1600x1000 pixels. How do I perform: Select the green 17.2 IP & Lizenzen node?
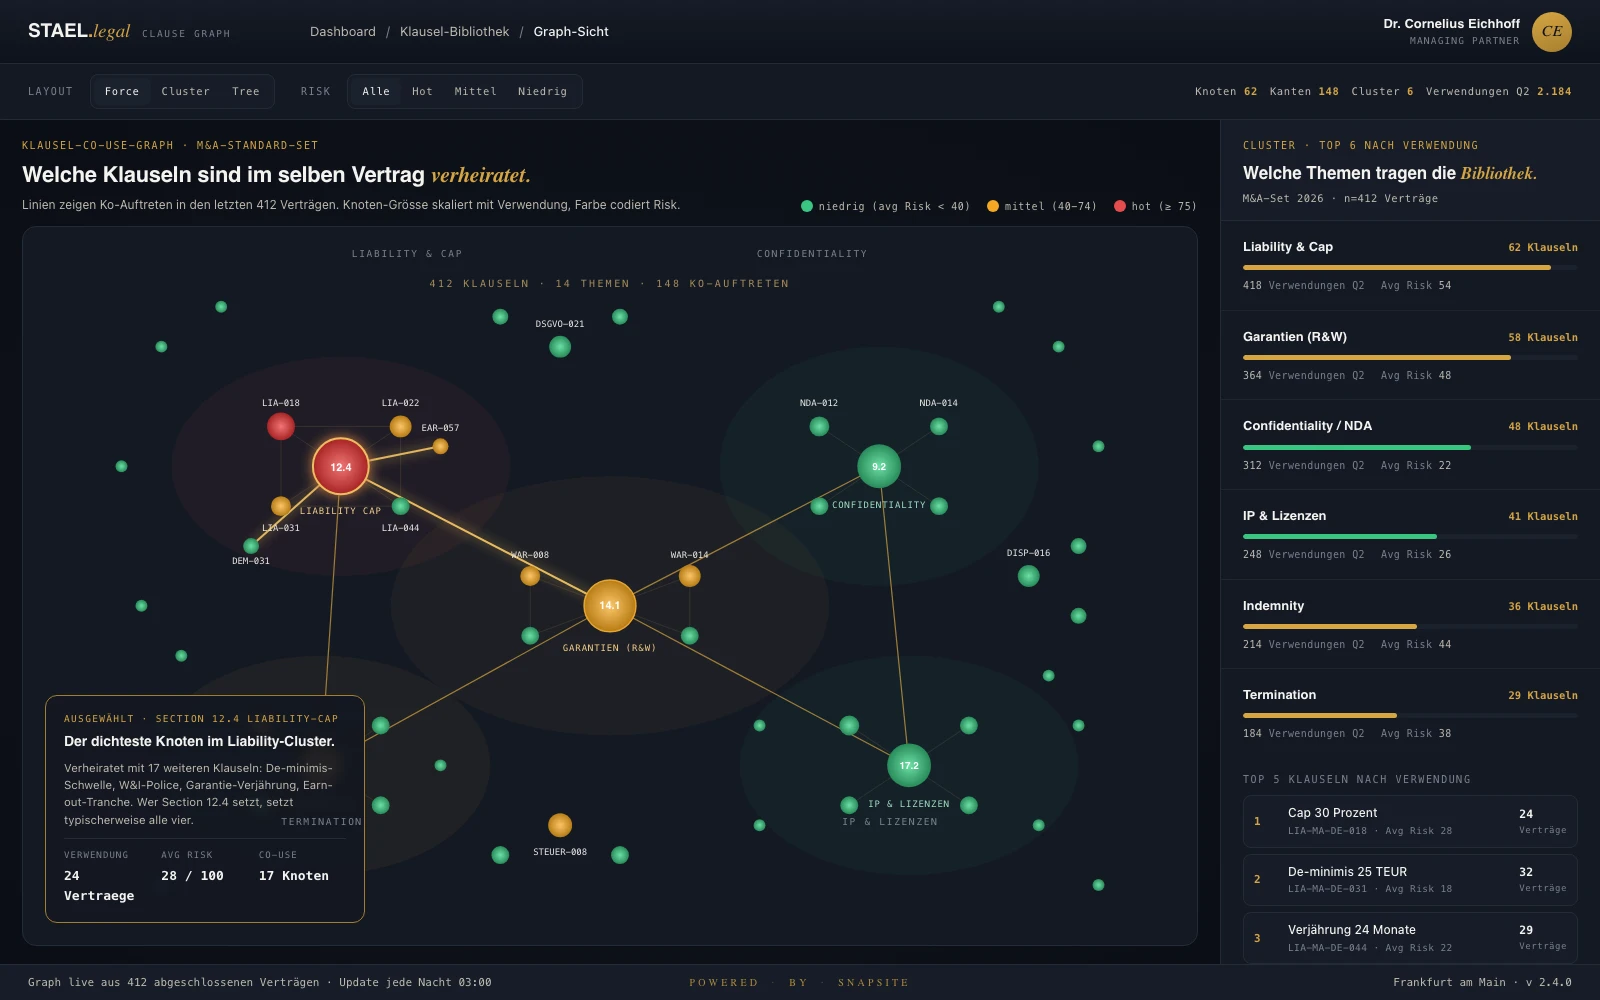coord(909,765)
